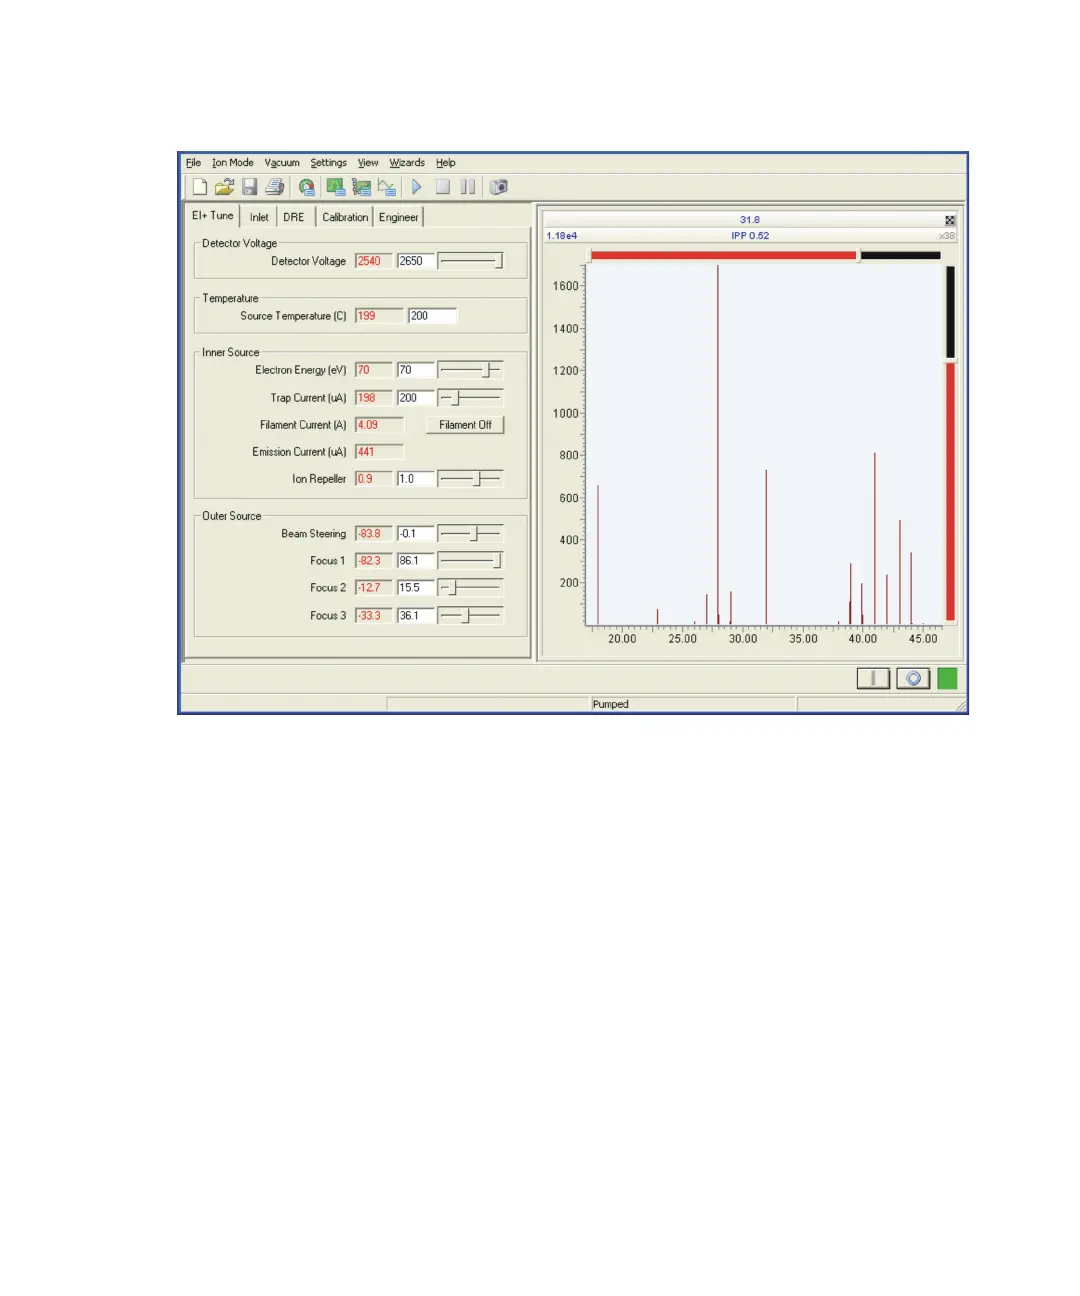
Task: Click the Focus 1 slider
Action: (470, 561)
